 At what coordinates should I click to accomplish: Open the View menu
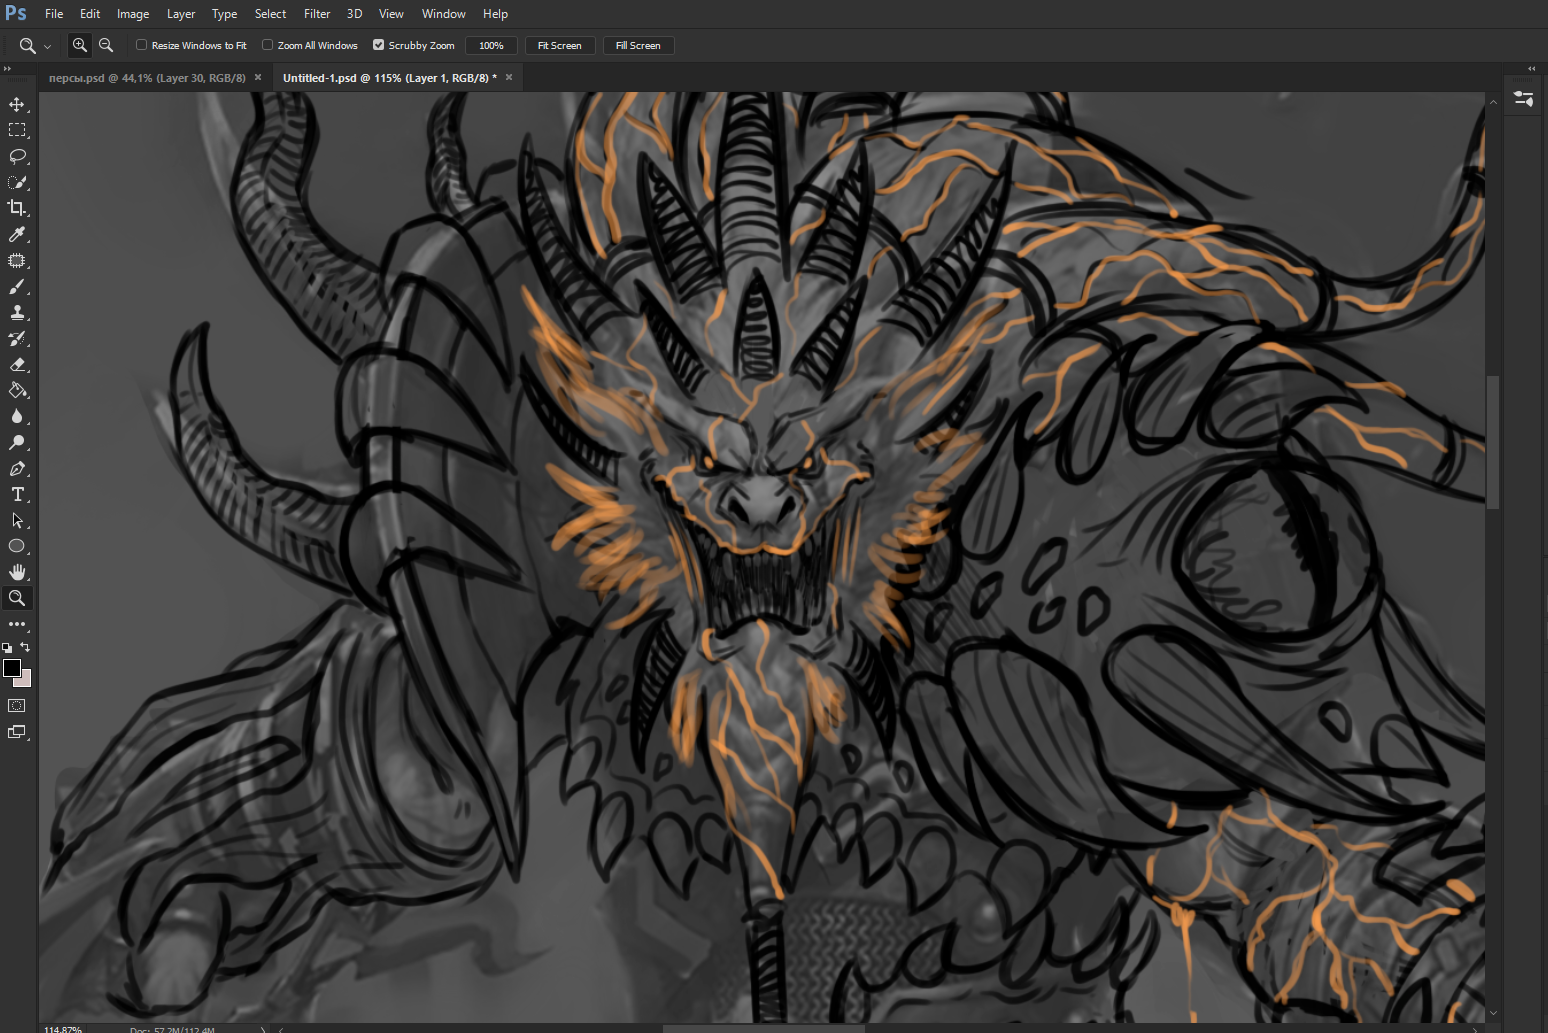tap(391, 14)
